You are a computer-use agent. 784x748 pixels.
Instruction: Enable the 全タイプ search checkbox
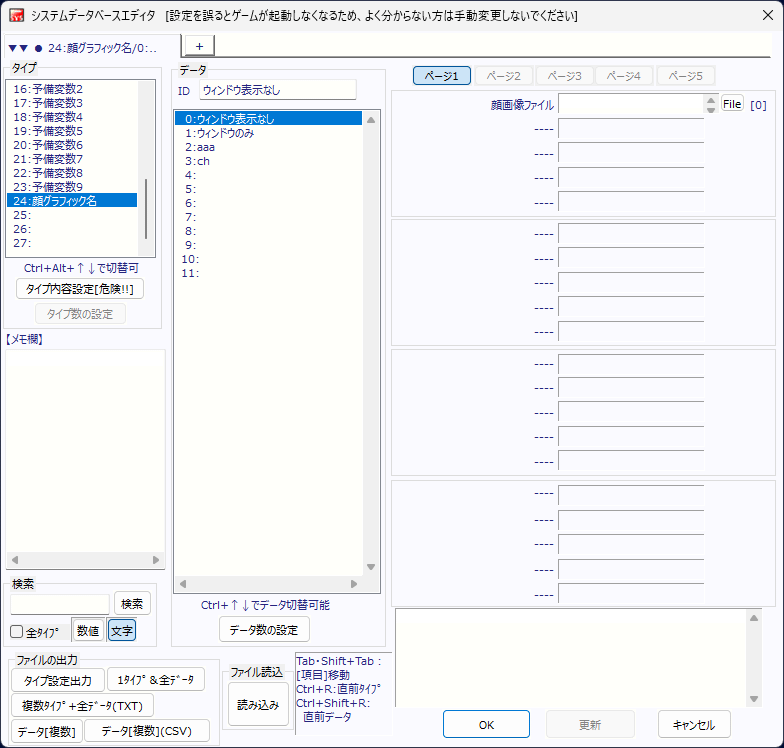17,632
